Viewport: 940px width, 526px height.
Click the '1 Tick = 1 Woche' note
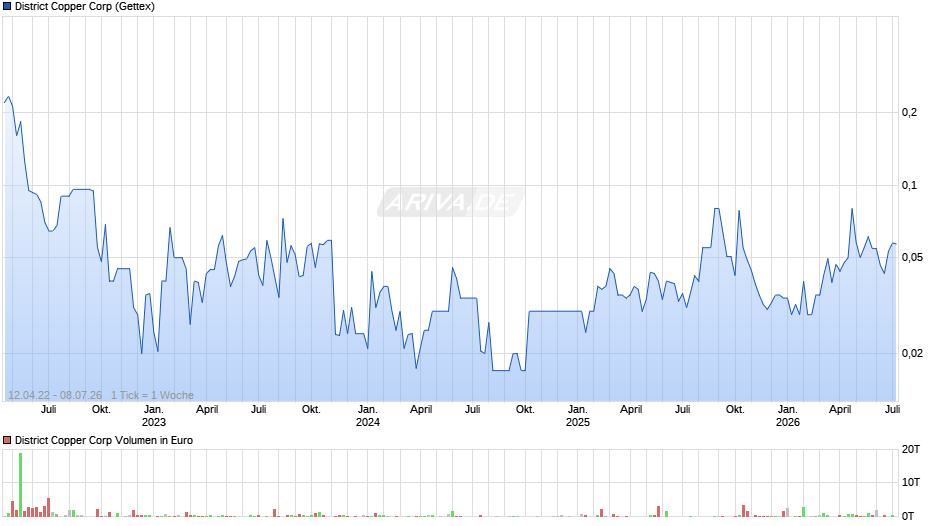pyautogui.click(x=152, y=395)
